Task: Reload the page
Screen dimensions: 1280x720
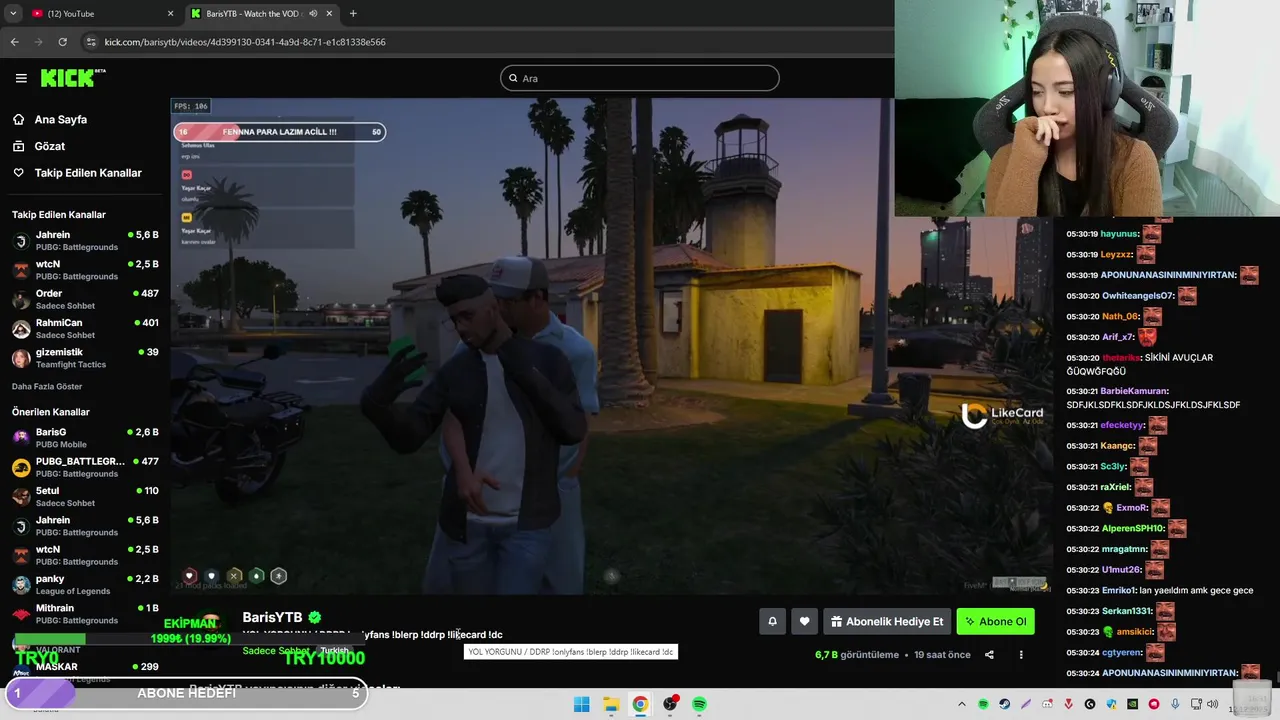Action: [62, 42]
